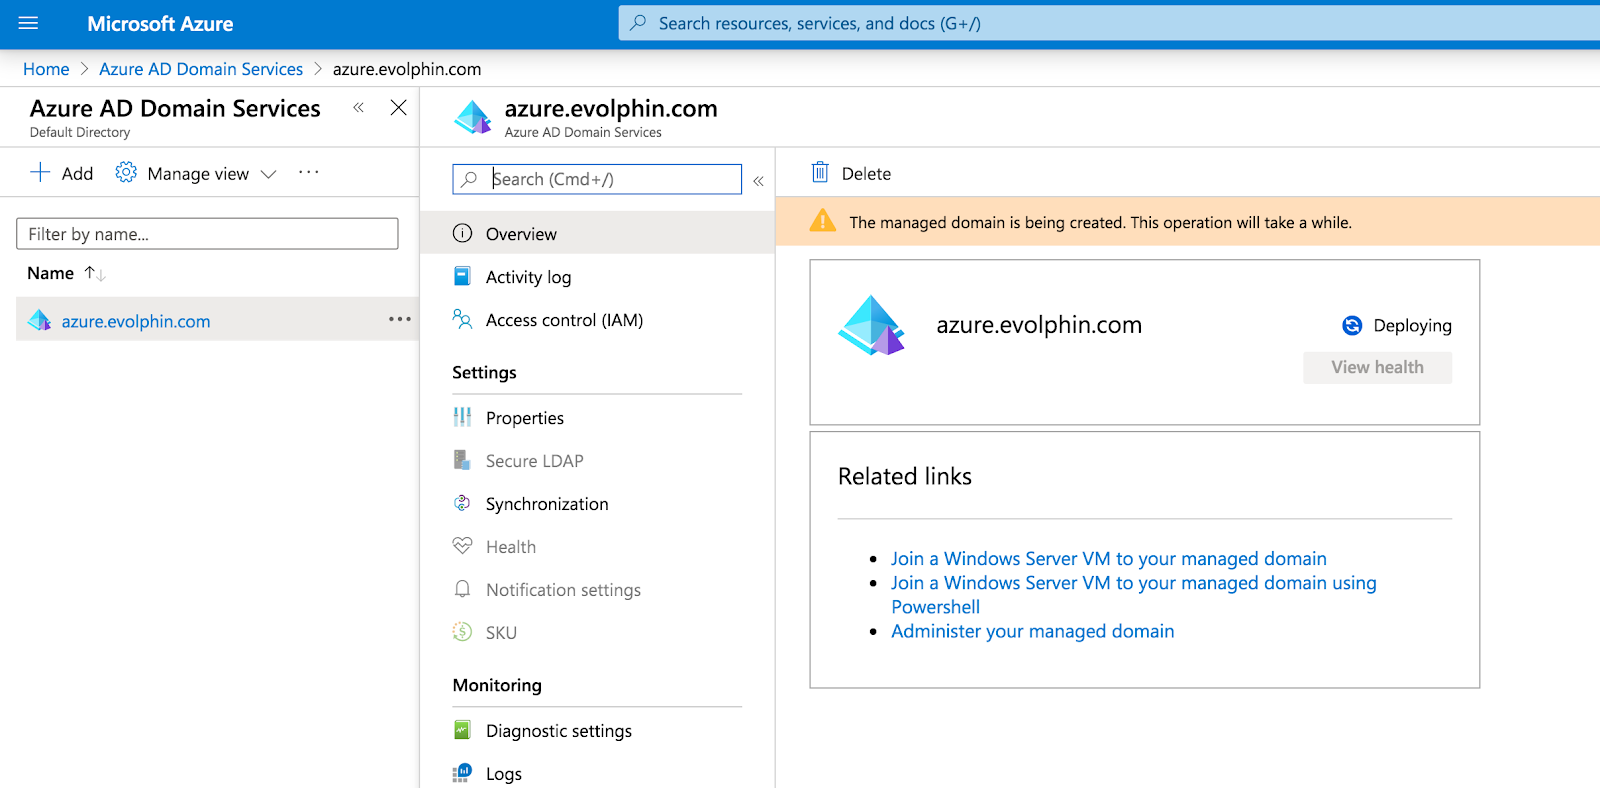Click the Monitoring section heading

(497, 685)
